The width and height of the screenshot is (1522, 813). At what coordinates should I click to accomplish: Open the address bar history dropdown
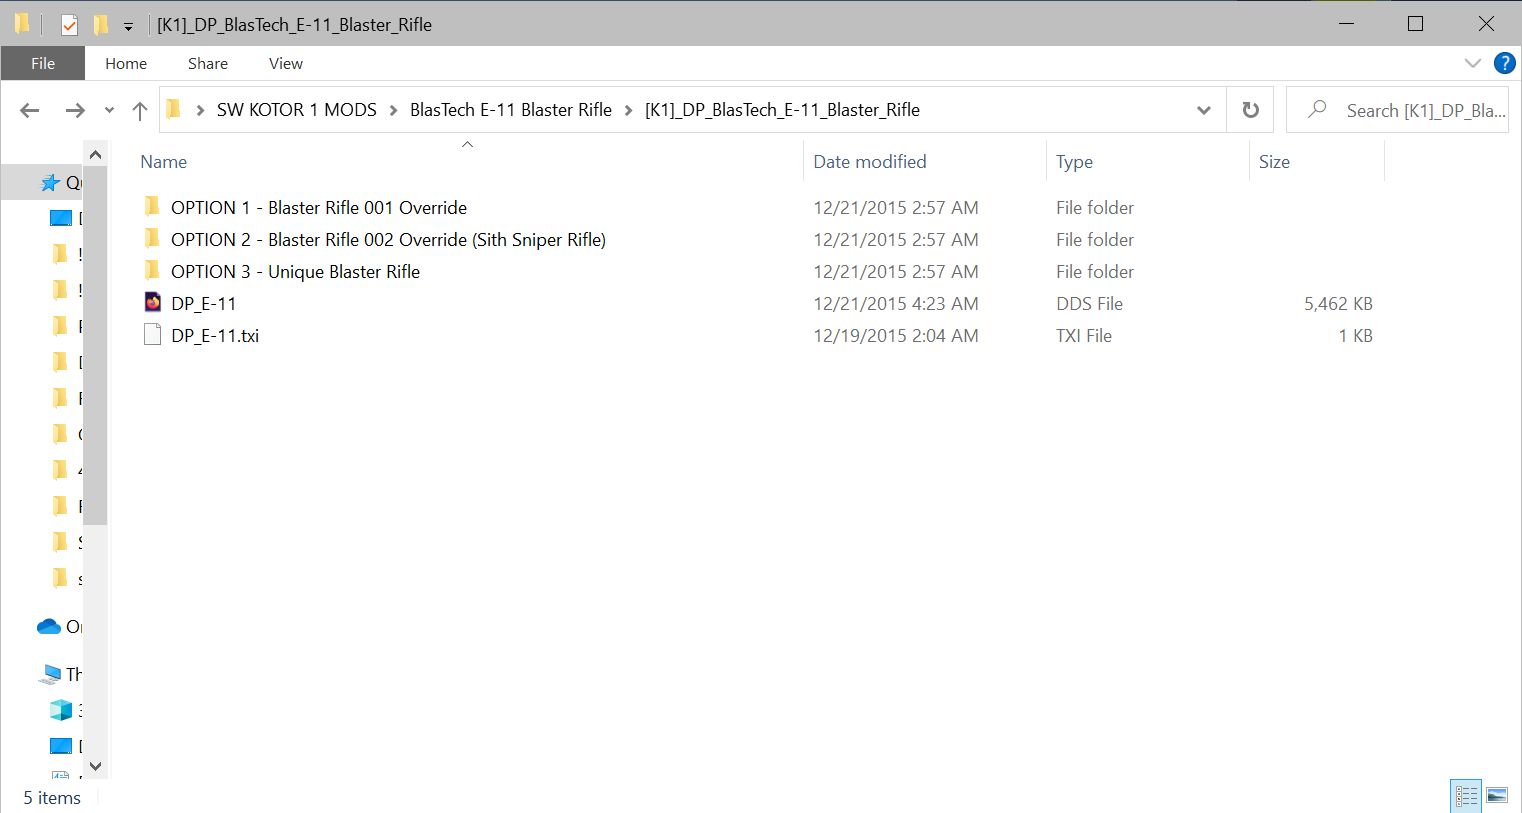pos(1204,110)
